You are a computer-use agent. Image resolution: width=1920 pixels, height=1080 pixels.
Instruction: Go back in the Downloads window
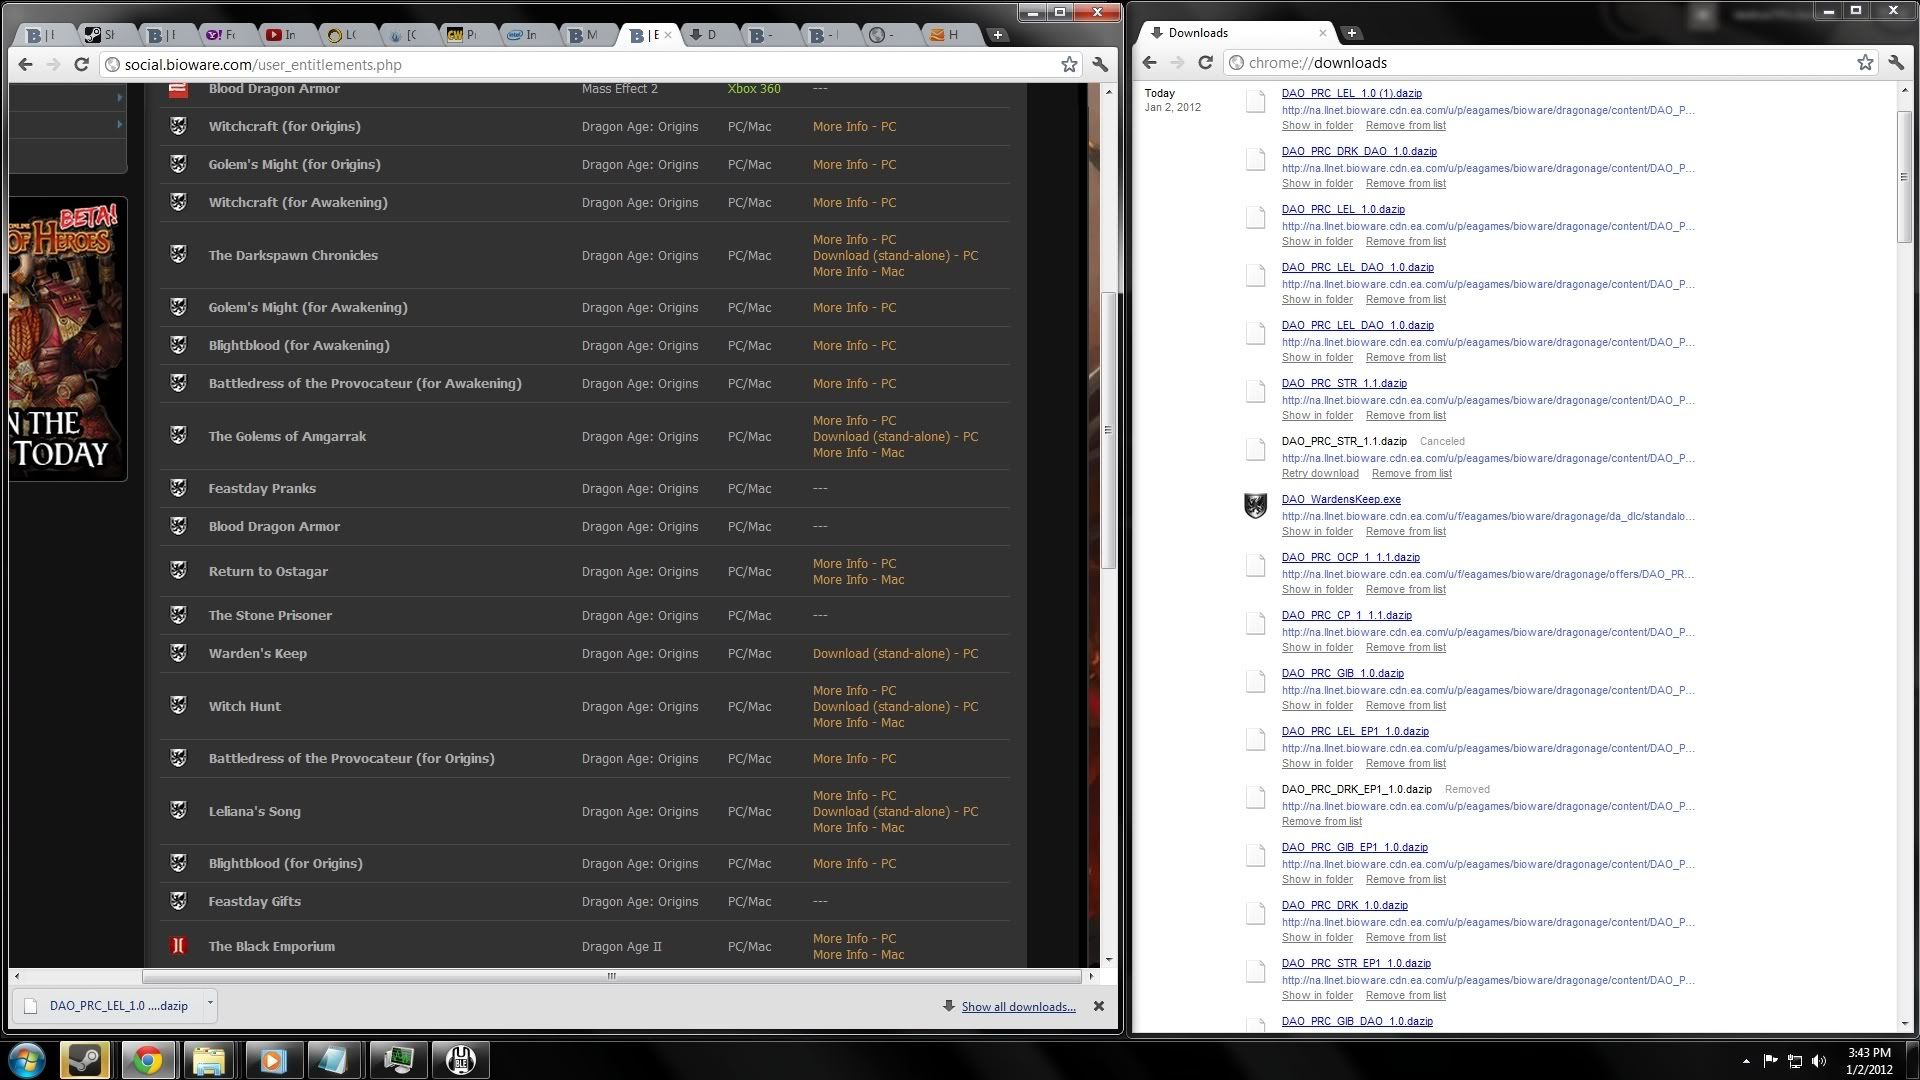click(x=1149, y=63)
